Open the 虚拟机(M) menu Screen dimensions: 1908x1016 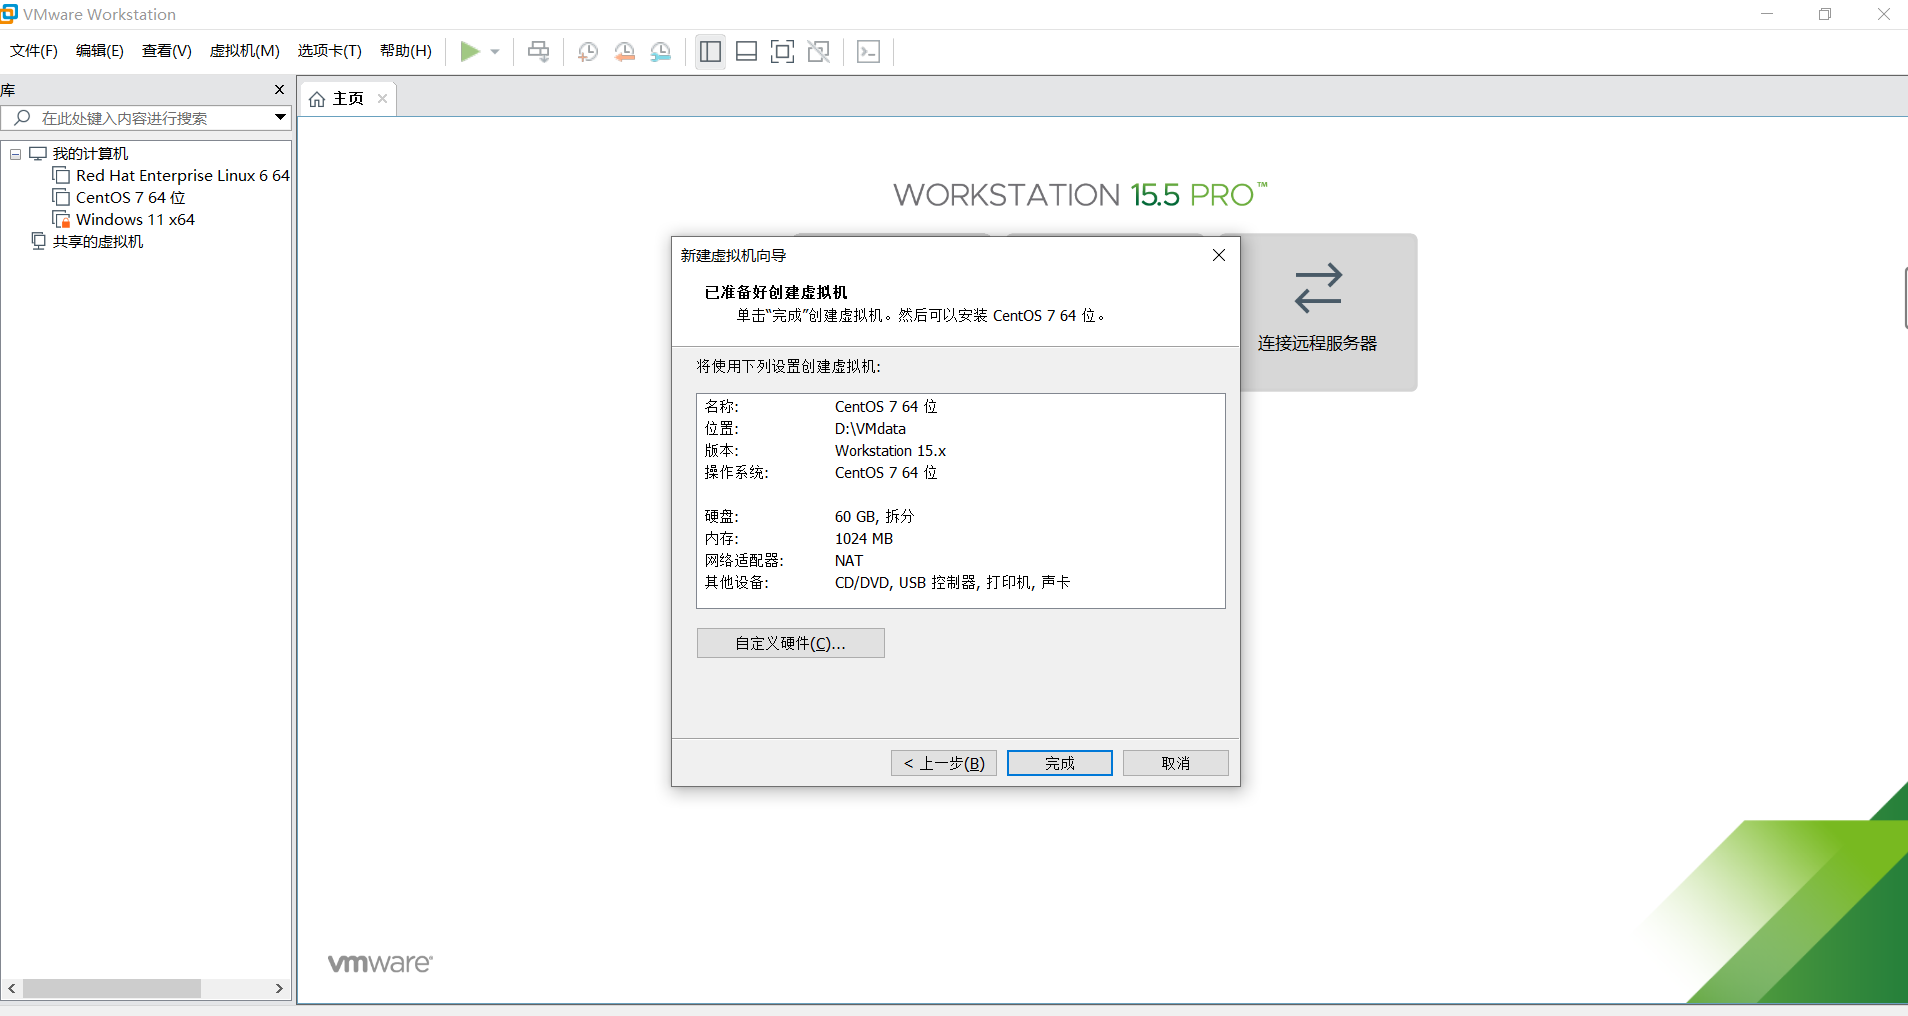245,51
